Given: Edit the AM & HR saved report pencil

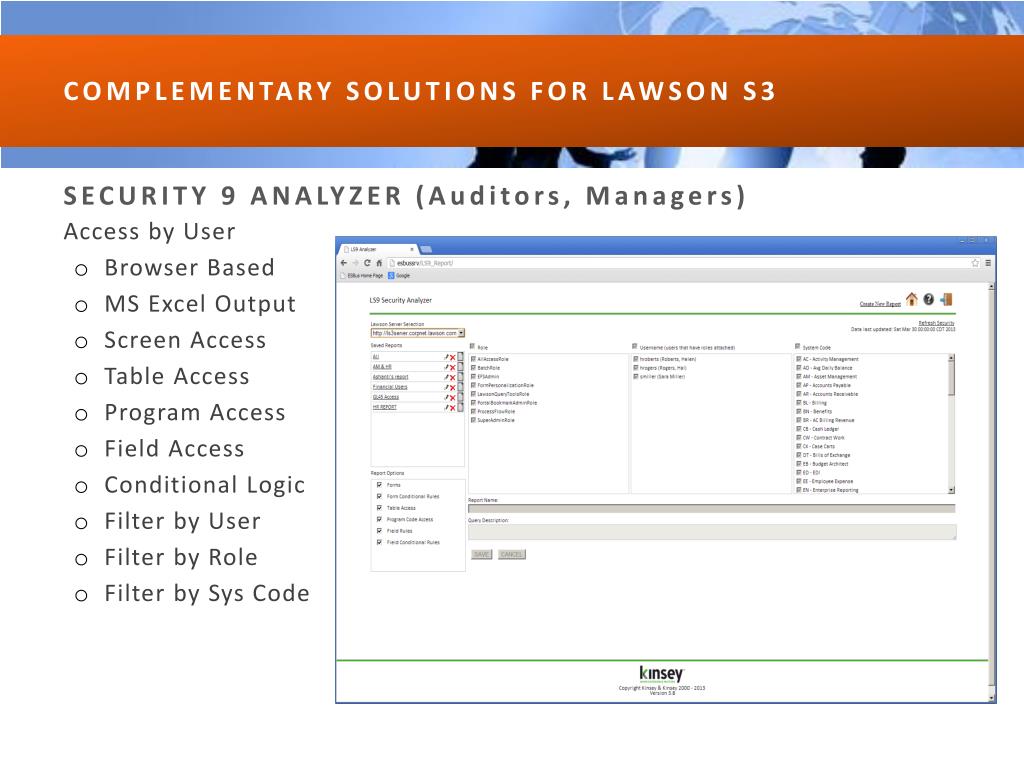Looking at the screenshot, I should pyautogui.click(x=447, y=367).
